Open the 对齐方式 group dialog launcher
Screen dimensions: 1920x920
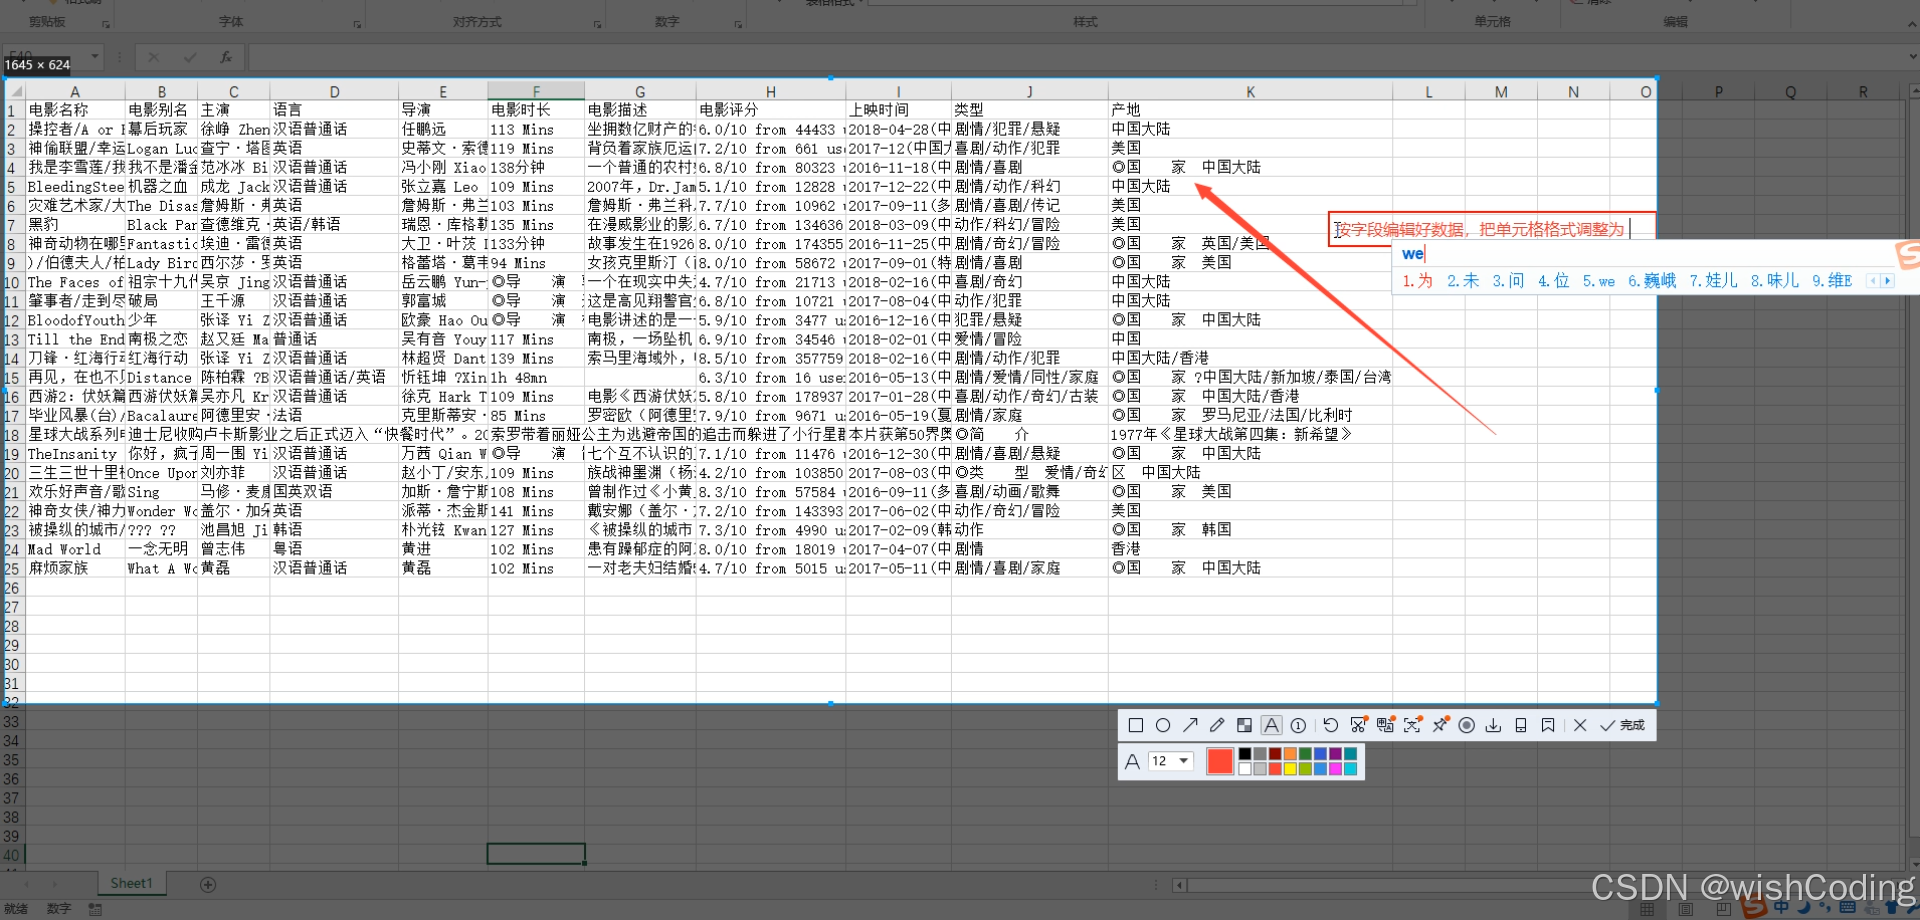597,23
